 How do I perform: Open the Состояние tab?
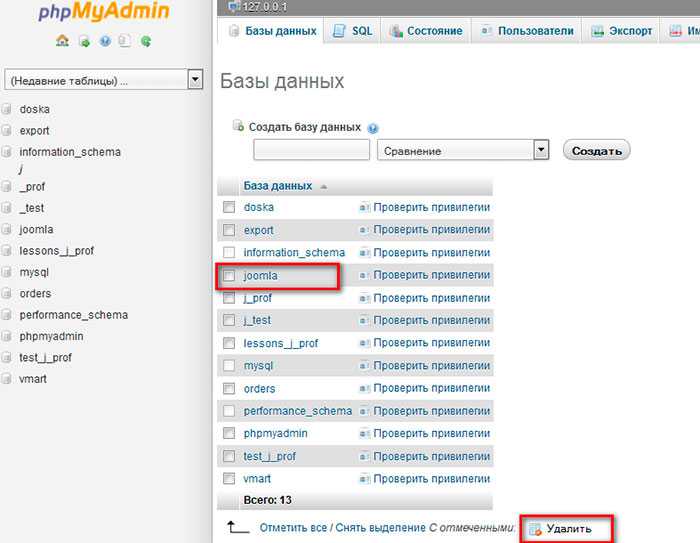pos(426,31)
